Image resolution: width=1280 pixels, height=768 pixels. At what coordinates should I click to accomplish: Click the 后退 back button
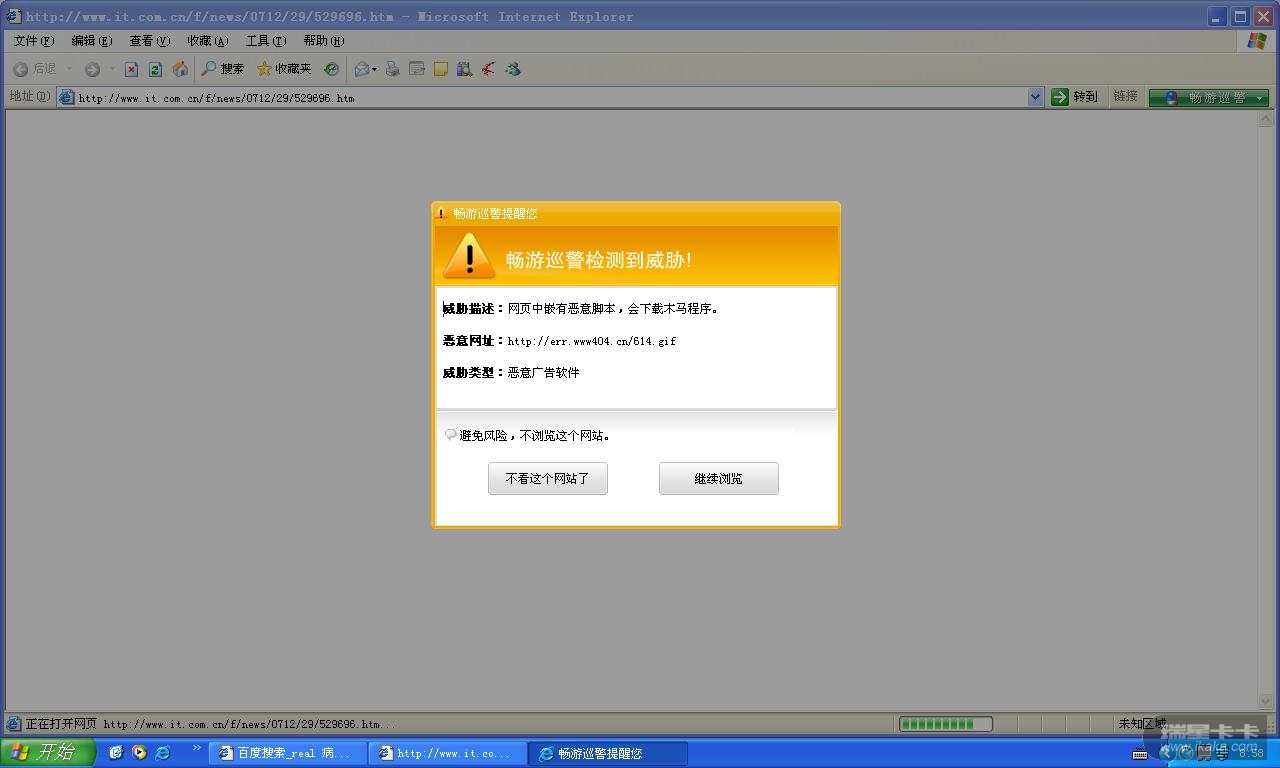(x=35, y=69)
